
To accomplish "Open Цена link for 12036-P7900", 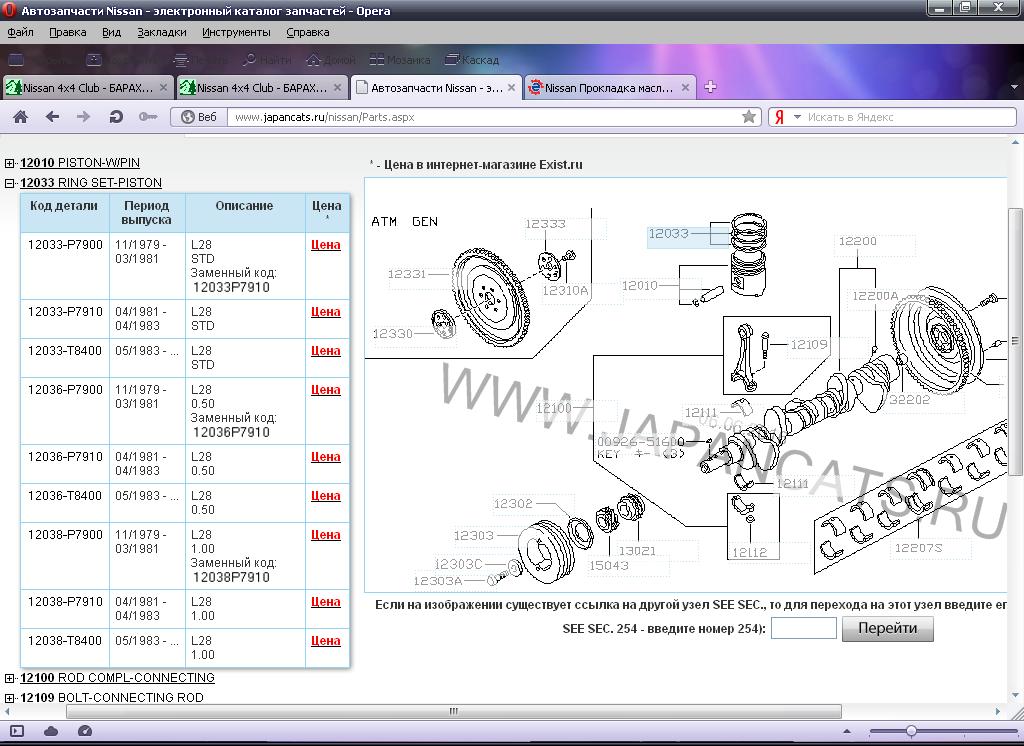I will coord(326,390).
